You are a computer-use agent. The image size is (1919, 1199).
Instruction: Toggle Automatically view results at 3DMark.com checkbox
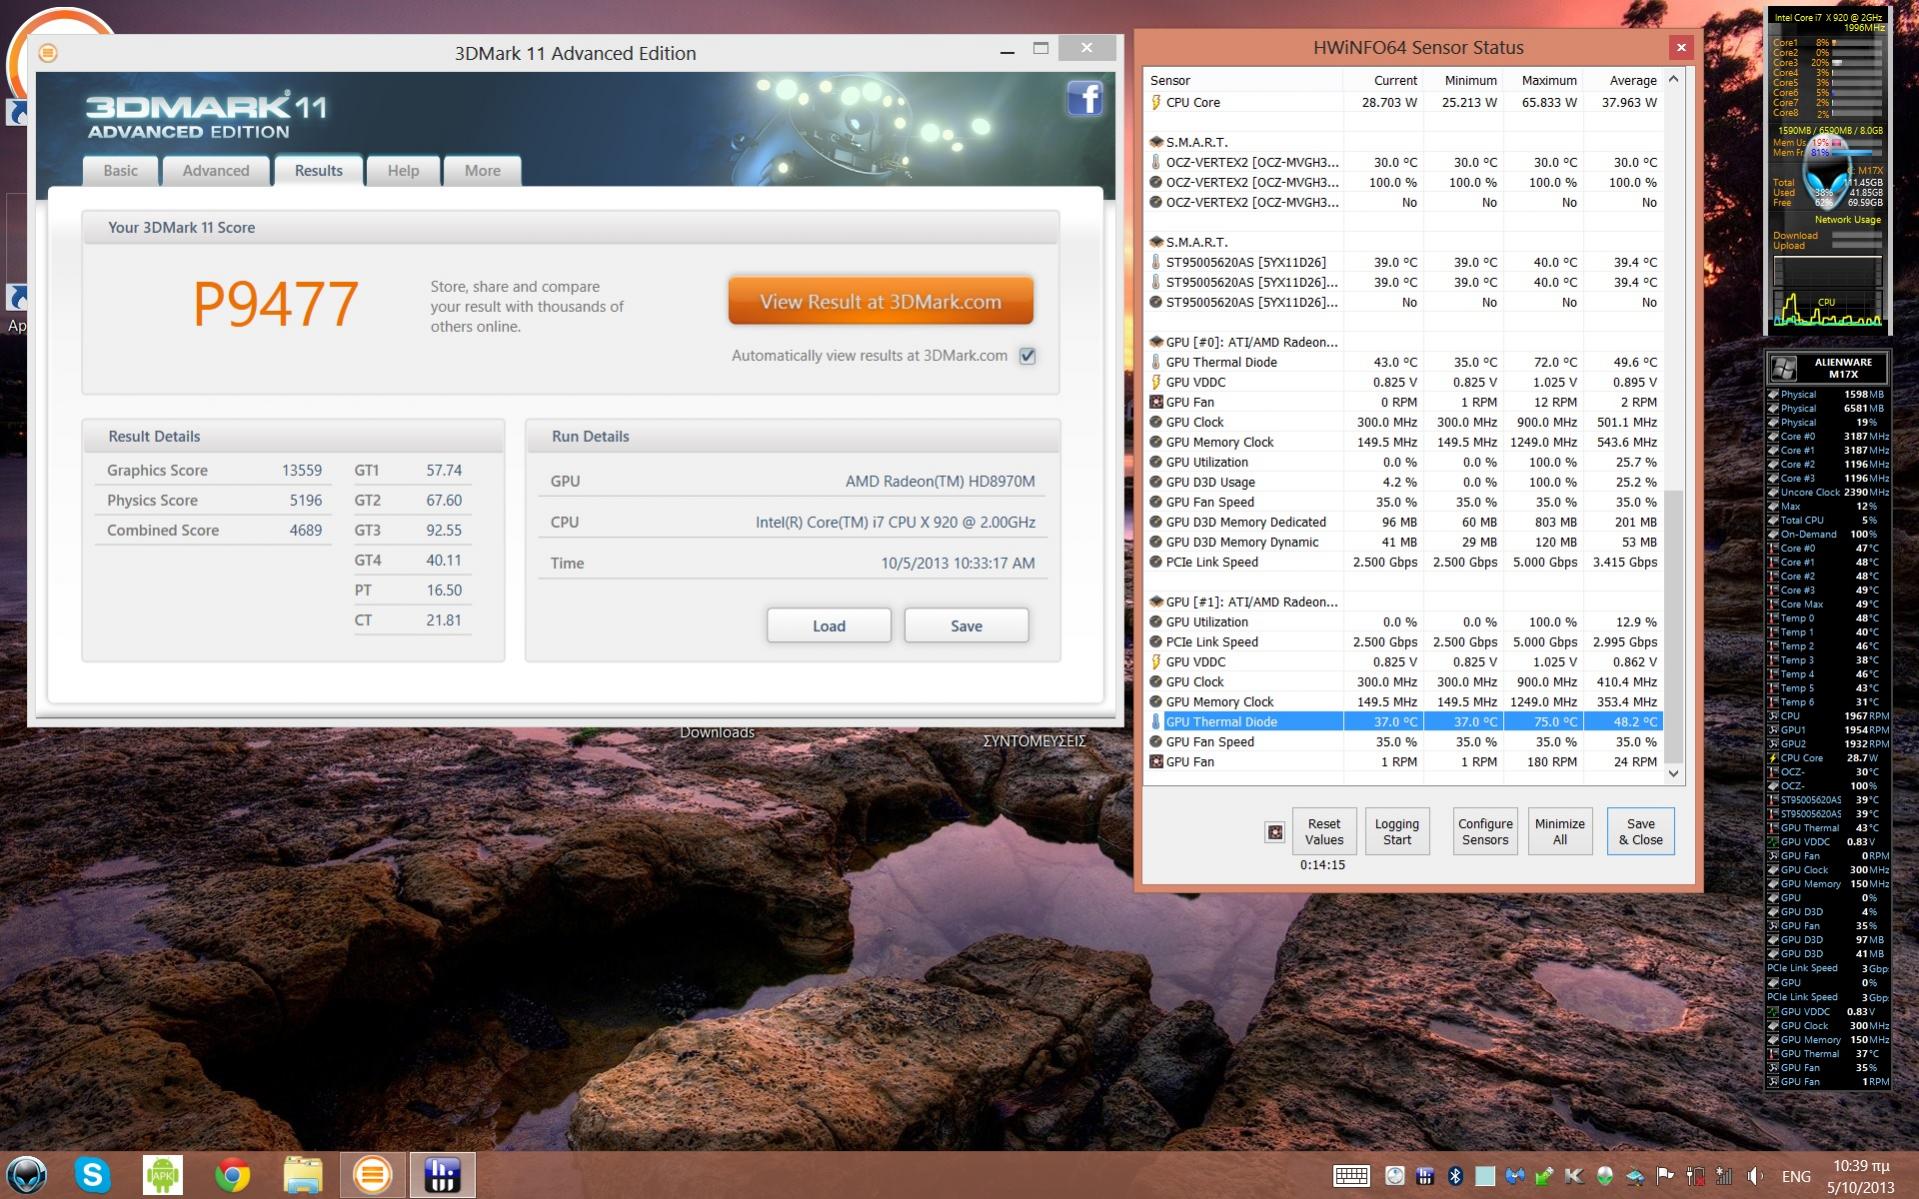point(1027,356)
